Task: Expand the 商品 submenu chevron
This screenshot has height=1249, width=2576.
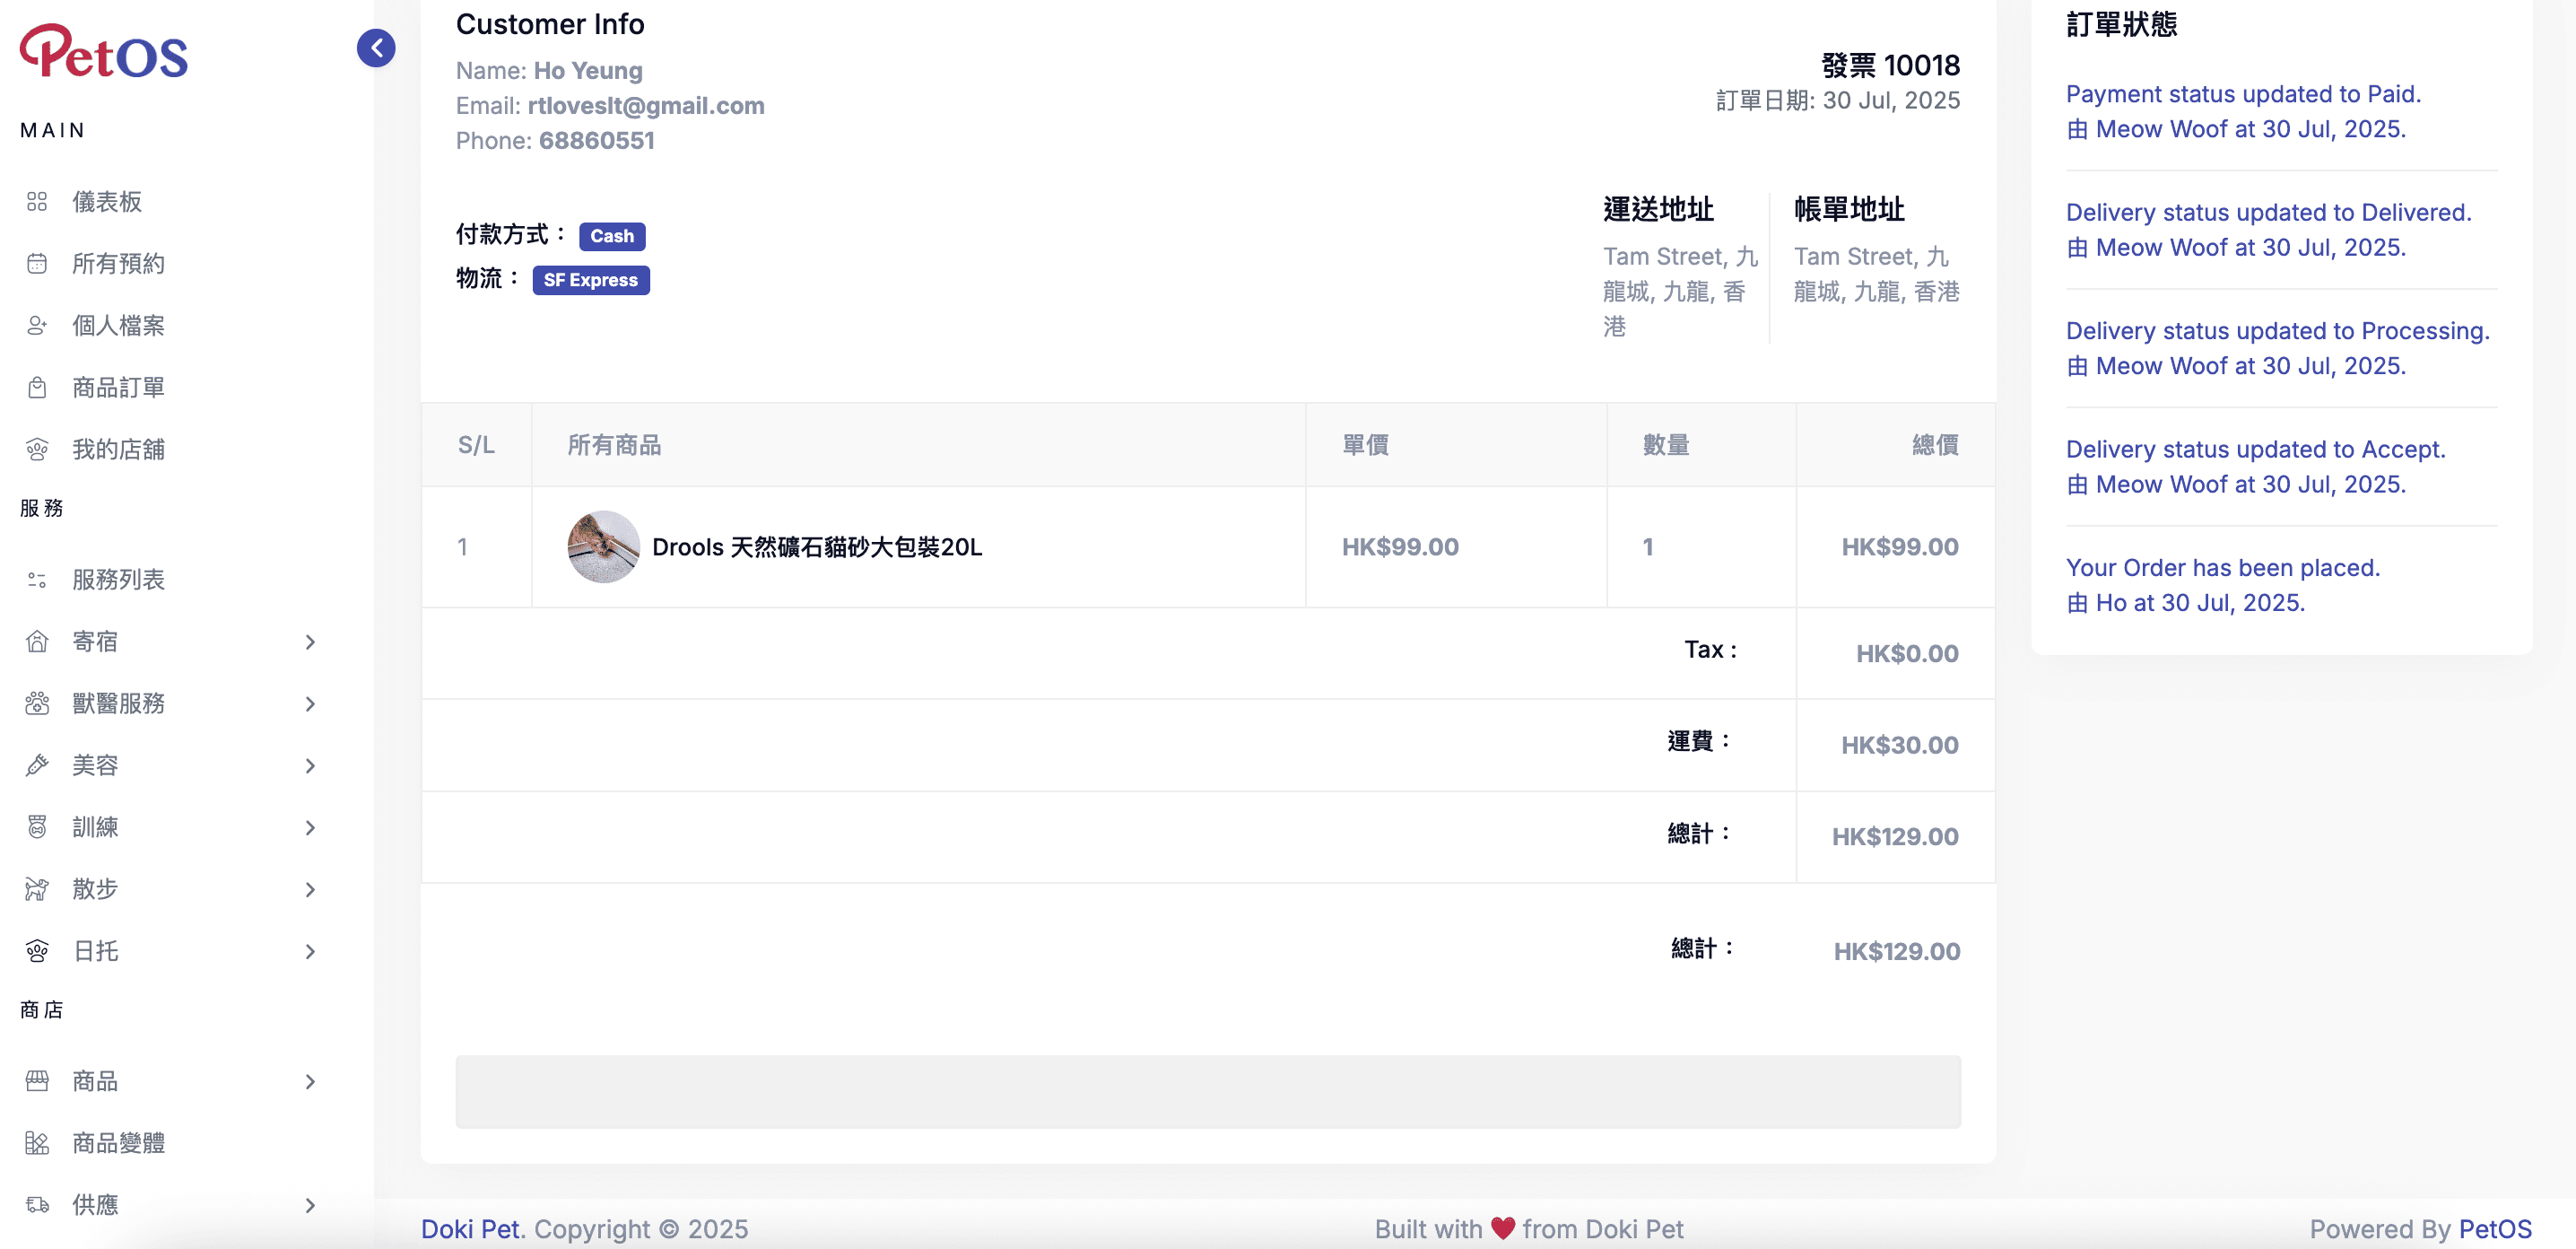Action: (x=310, y=1082)
